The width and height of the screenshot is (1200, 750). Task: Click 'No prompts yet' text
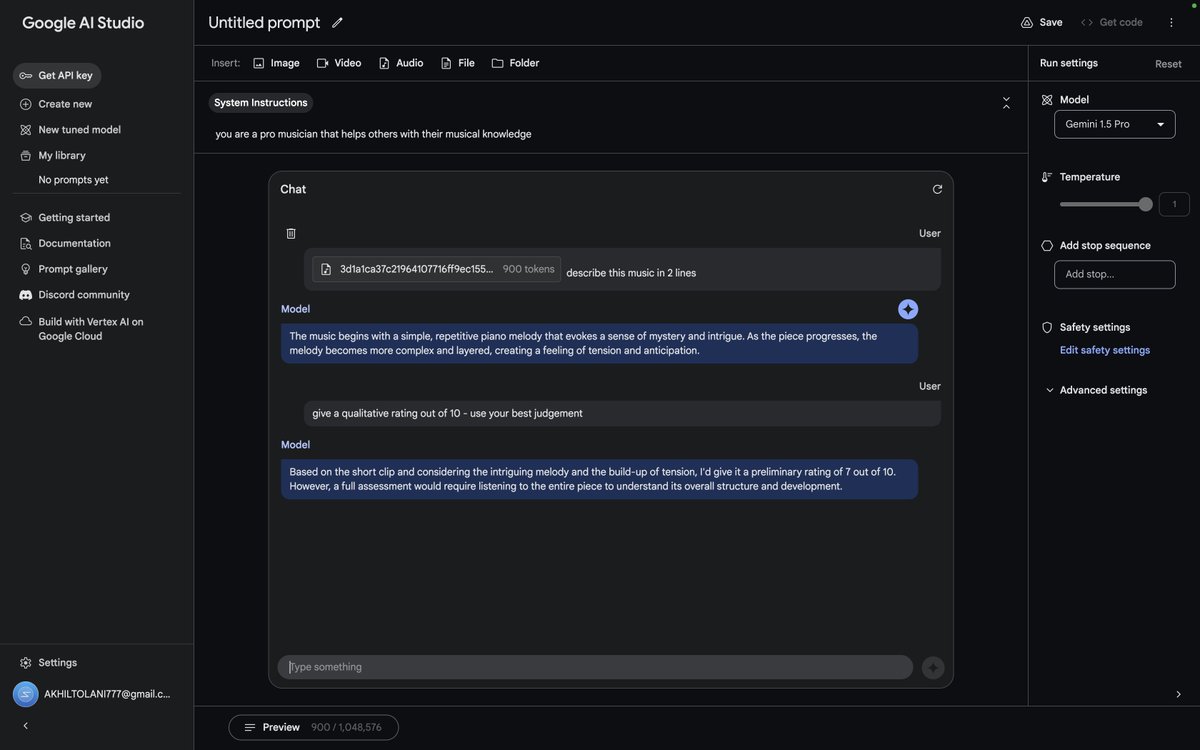click(74, 180)
